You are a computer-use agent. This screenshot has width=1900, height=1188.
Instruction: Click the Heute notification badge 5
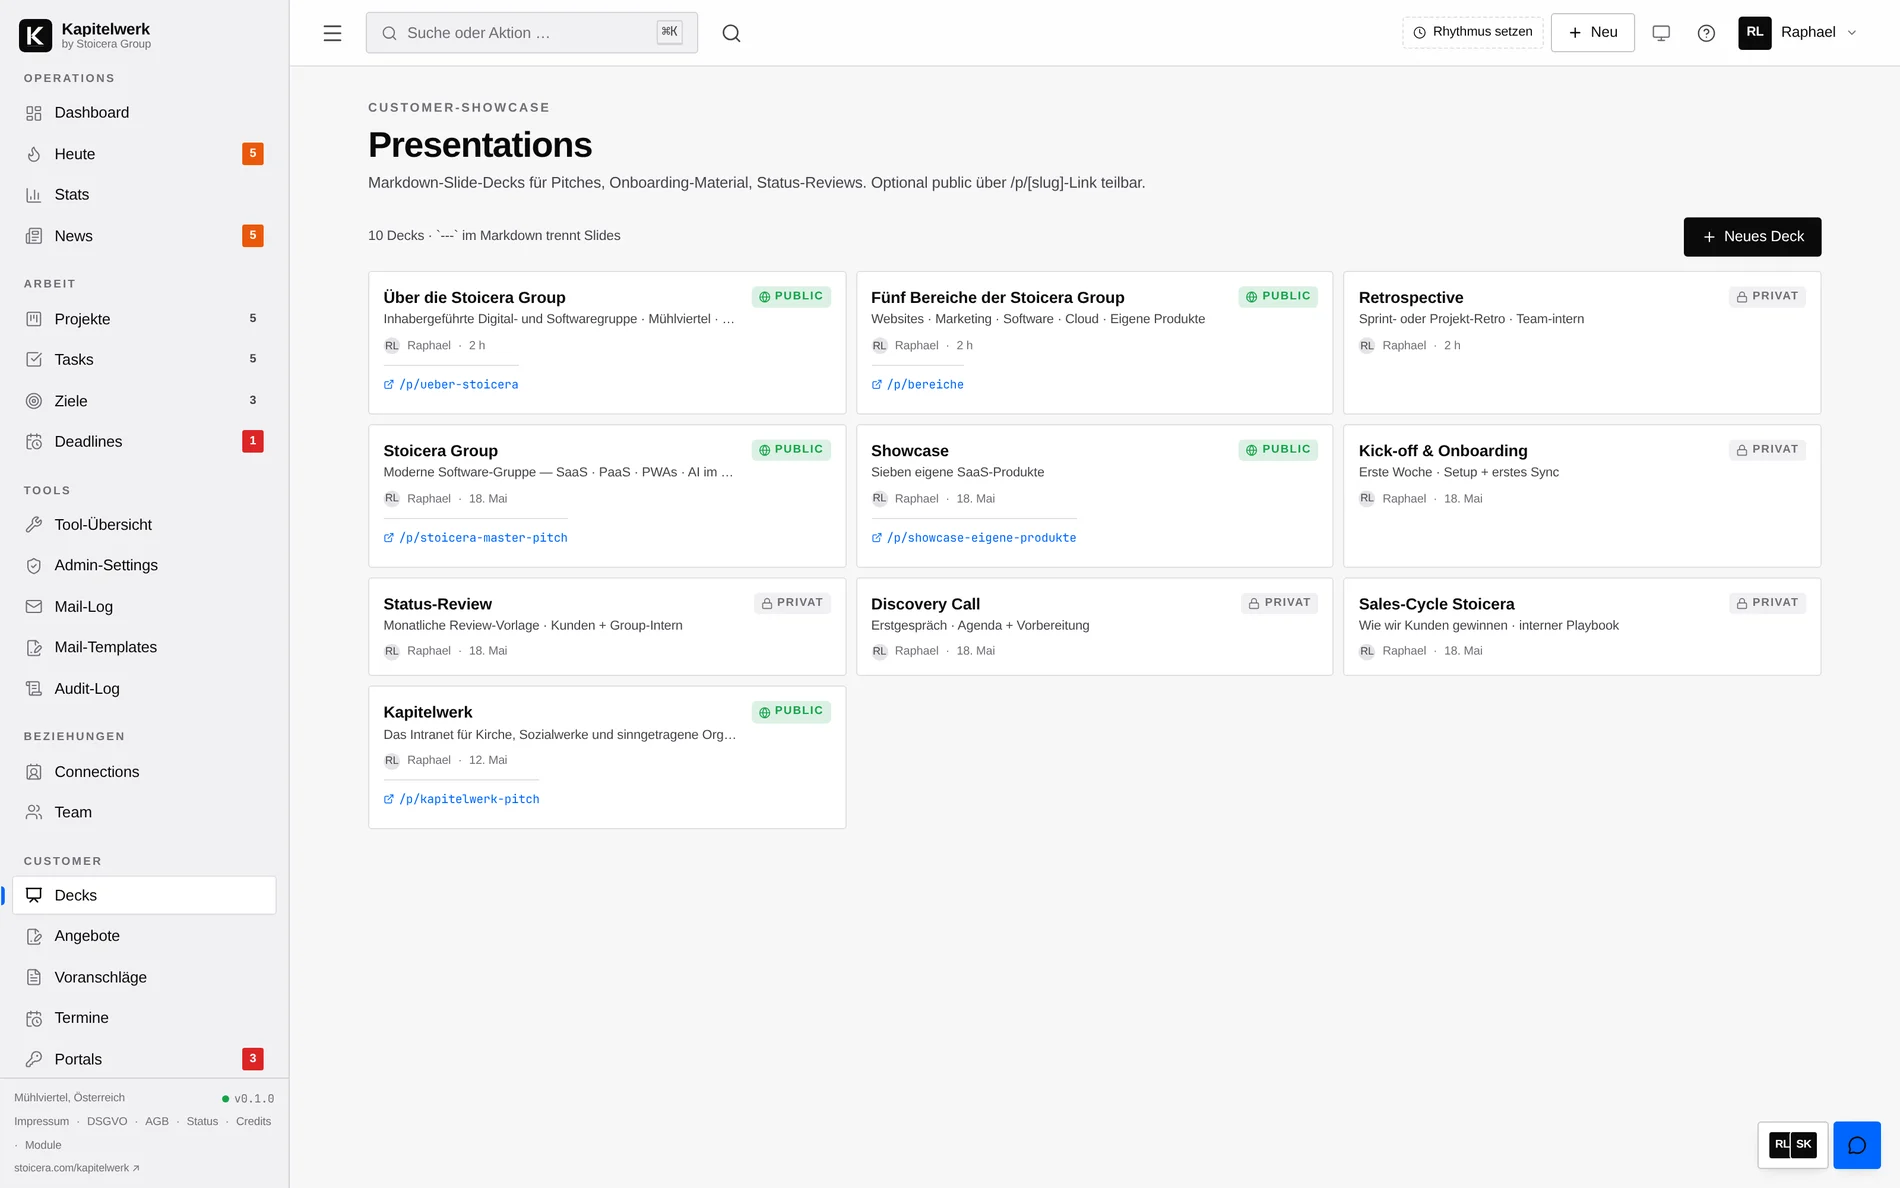click(x=253, y=154)
